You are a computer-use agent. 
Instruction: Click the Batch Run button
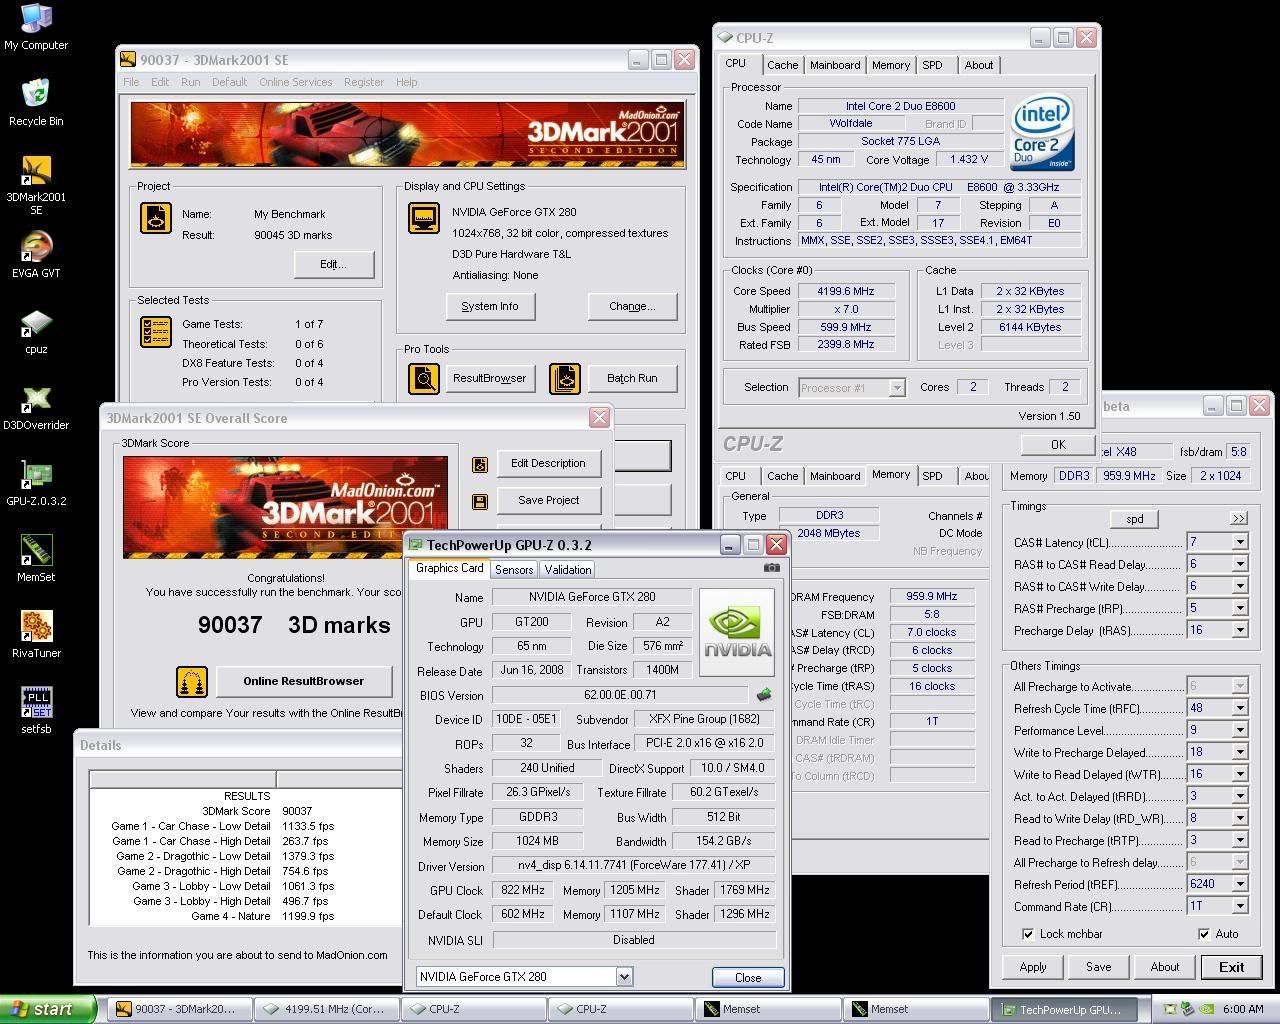point(632,378)
